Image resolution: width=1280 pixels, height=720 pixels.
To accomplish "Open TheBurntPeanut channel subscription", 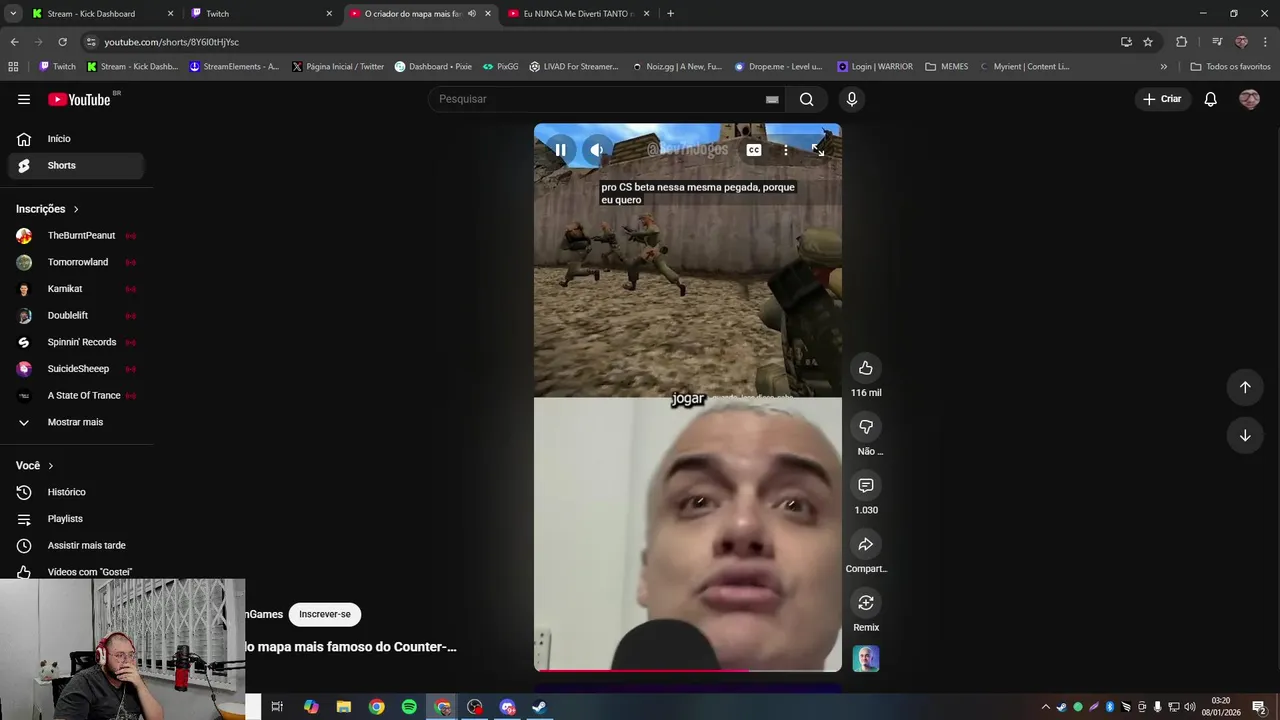I will click(x=76, y=236).
